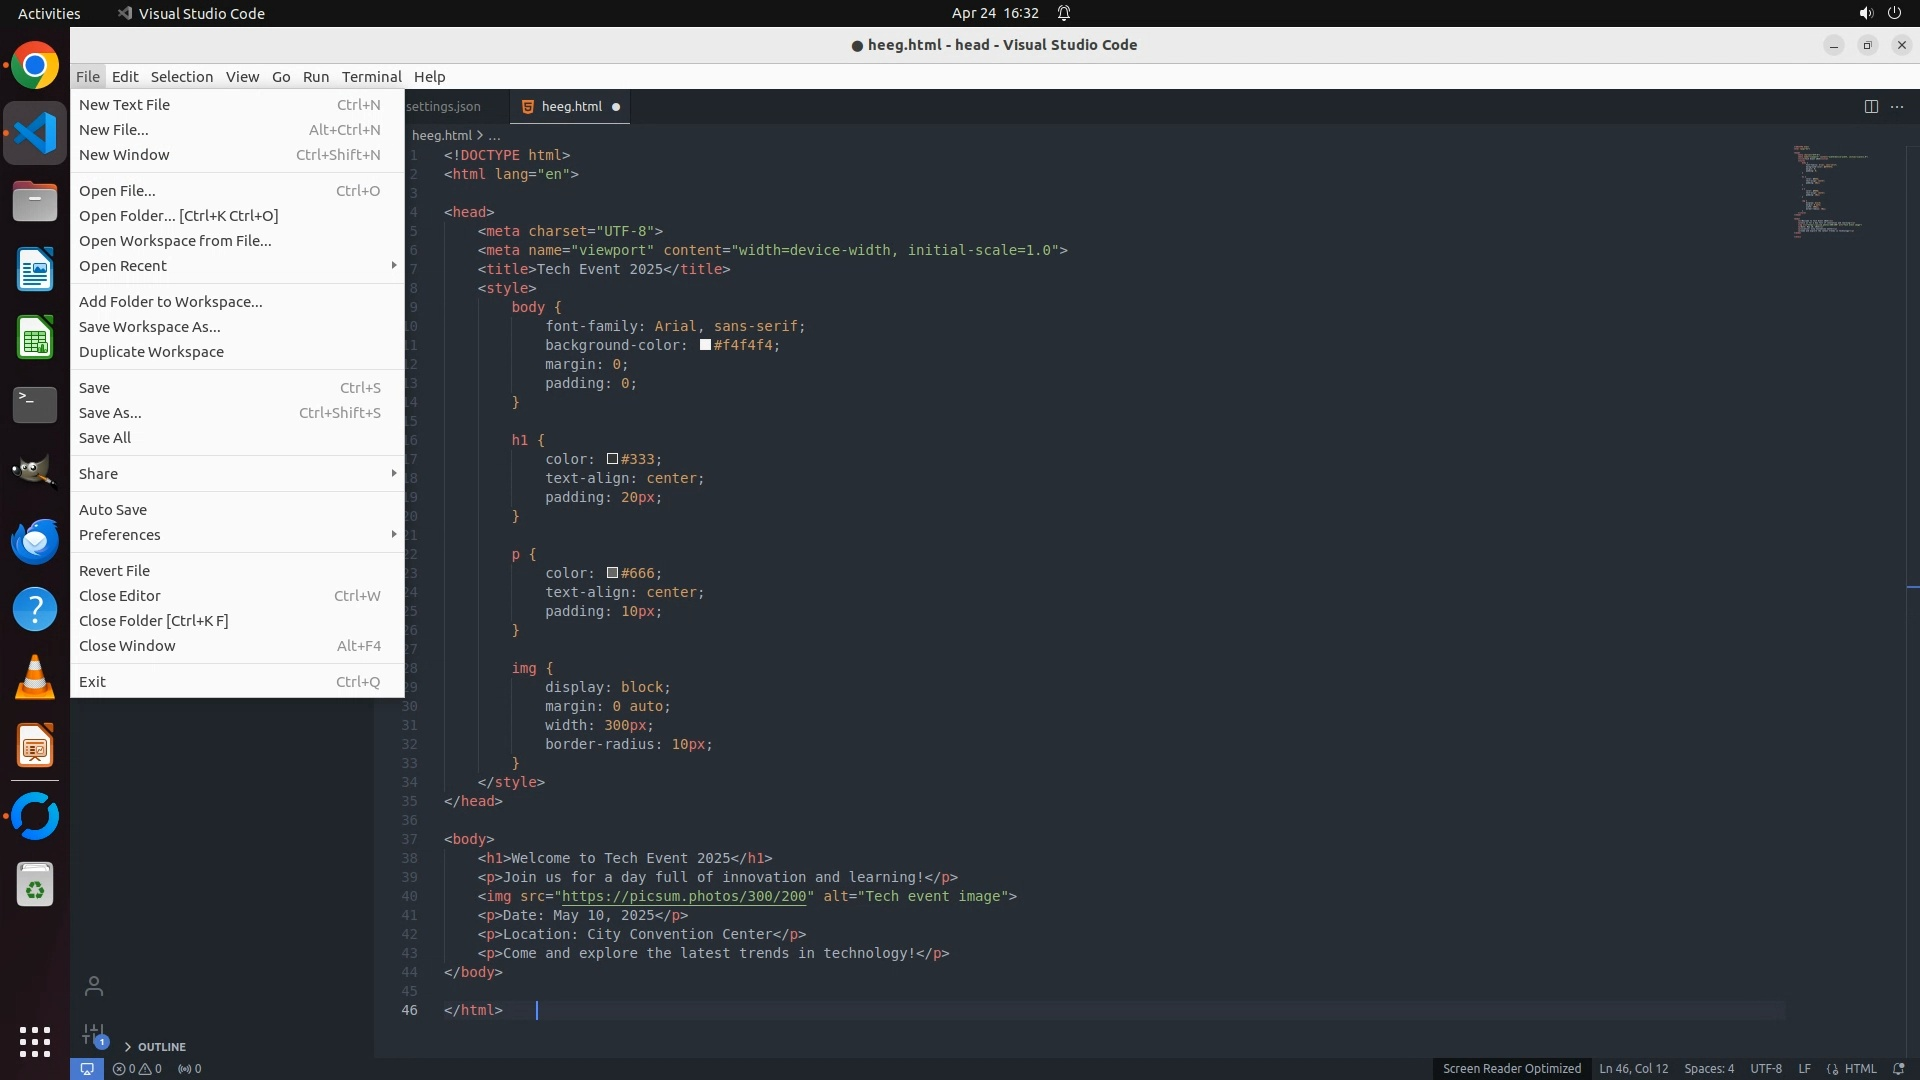
Task: Click the remote window indicator in the status bar
Action: pyautogui.click(x=87, y=1068)
